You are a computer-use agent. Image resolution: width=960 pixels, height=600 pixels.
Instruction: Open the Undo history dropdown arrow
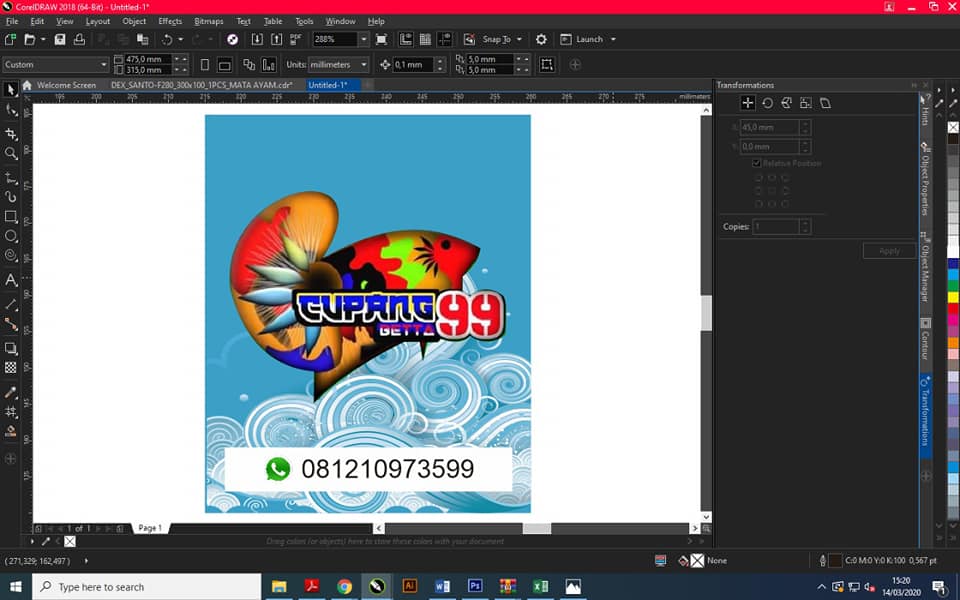180,39
